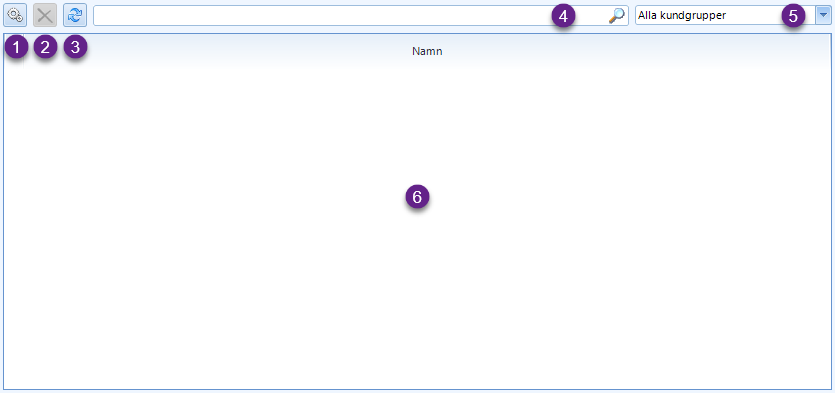
Task: Click the add new item gears icon
Action: point(15,15)
